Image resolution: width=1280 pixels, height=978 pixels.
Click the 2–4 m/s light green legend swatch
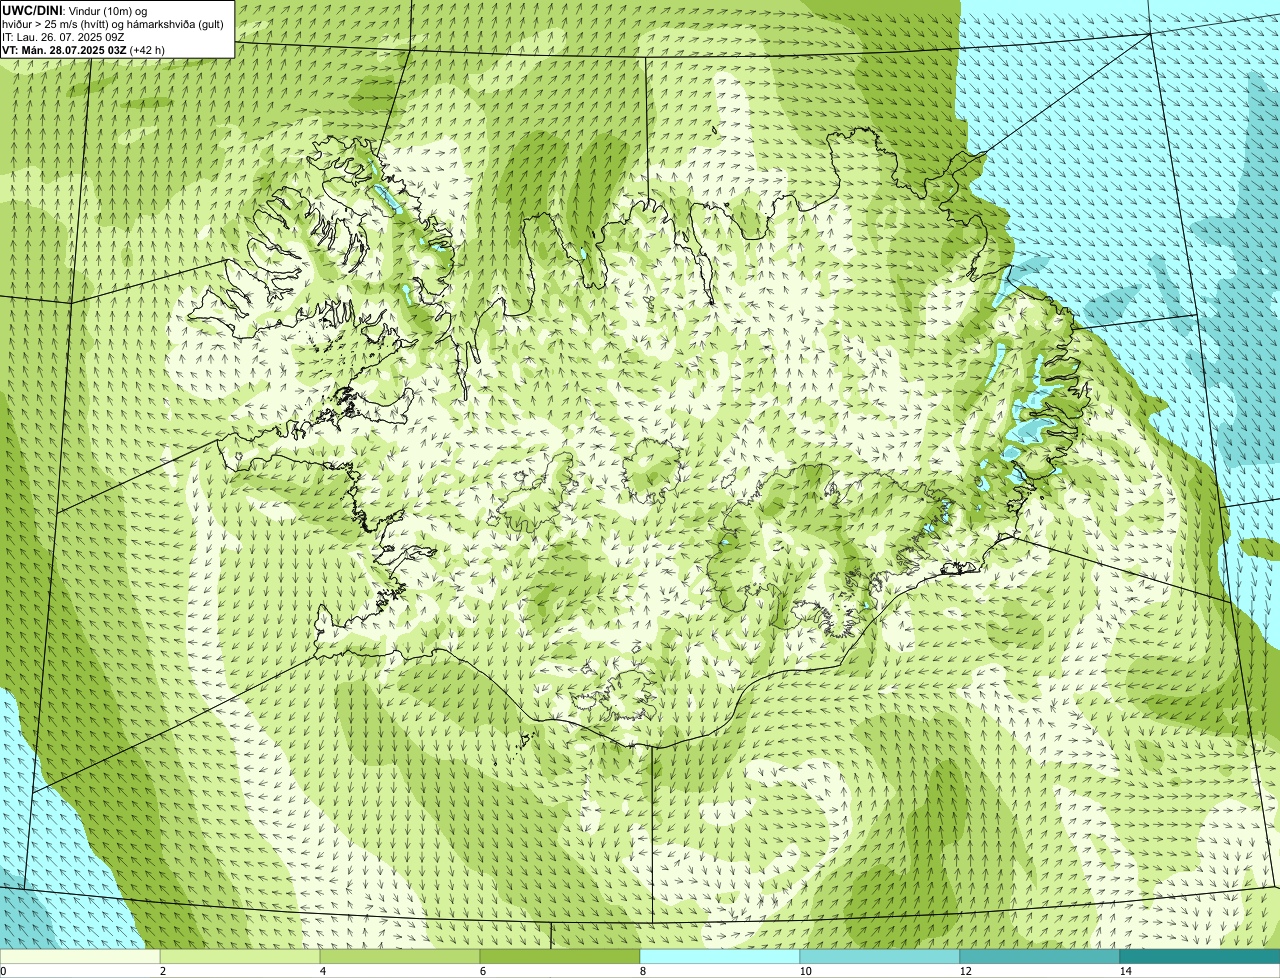tap(240, 956)
